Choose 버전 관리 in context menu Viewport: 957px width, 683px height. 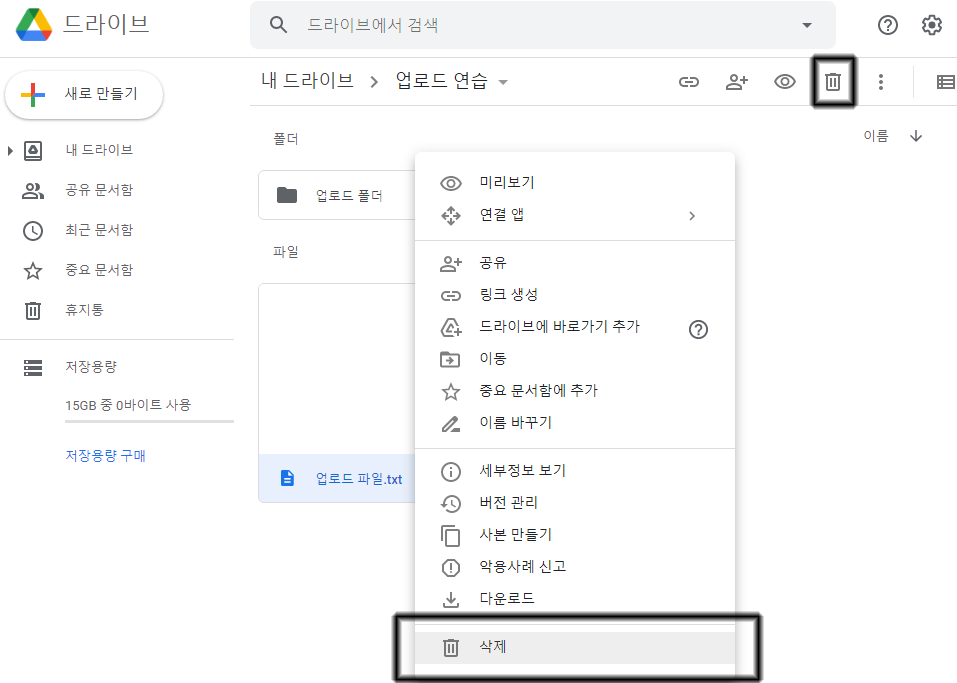pos(575,503)
